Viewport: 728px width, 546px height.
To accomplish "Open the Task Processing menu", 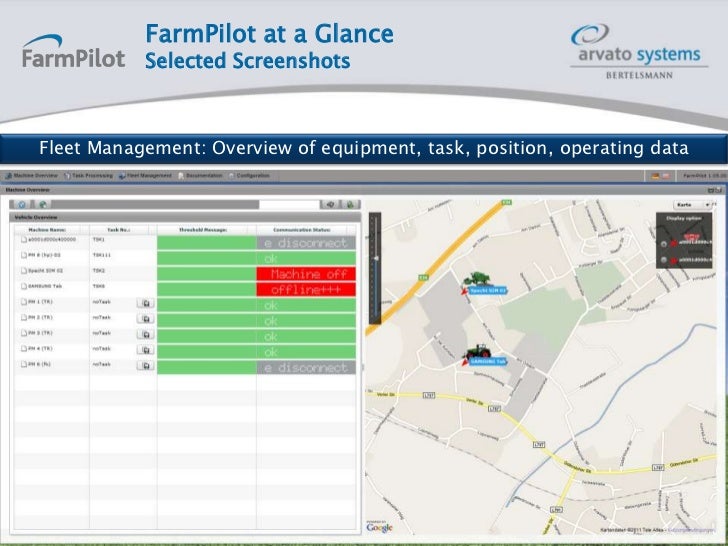I will pos(88,176).
